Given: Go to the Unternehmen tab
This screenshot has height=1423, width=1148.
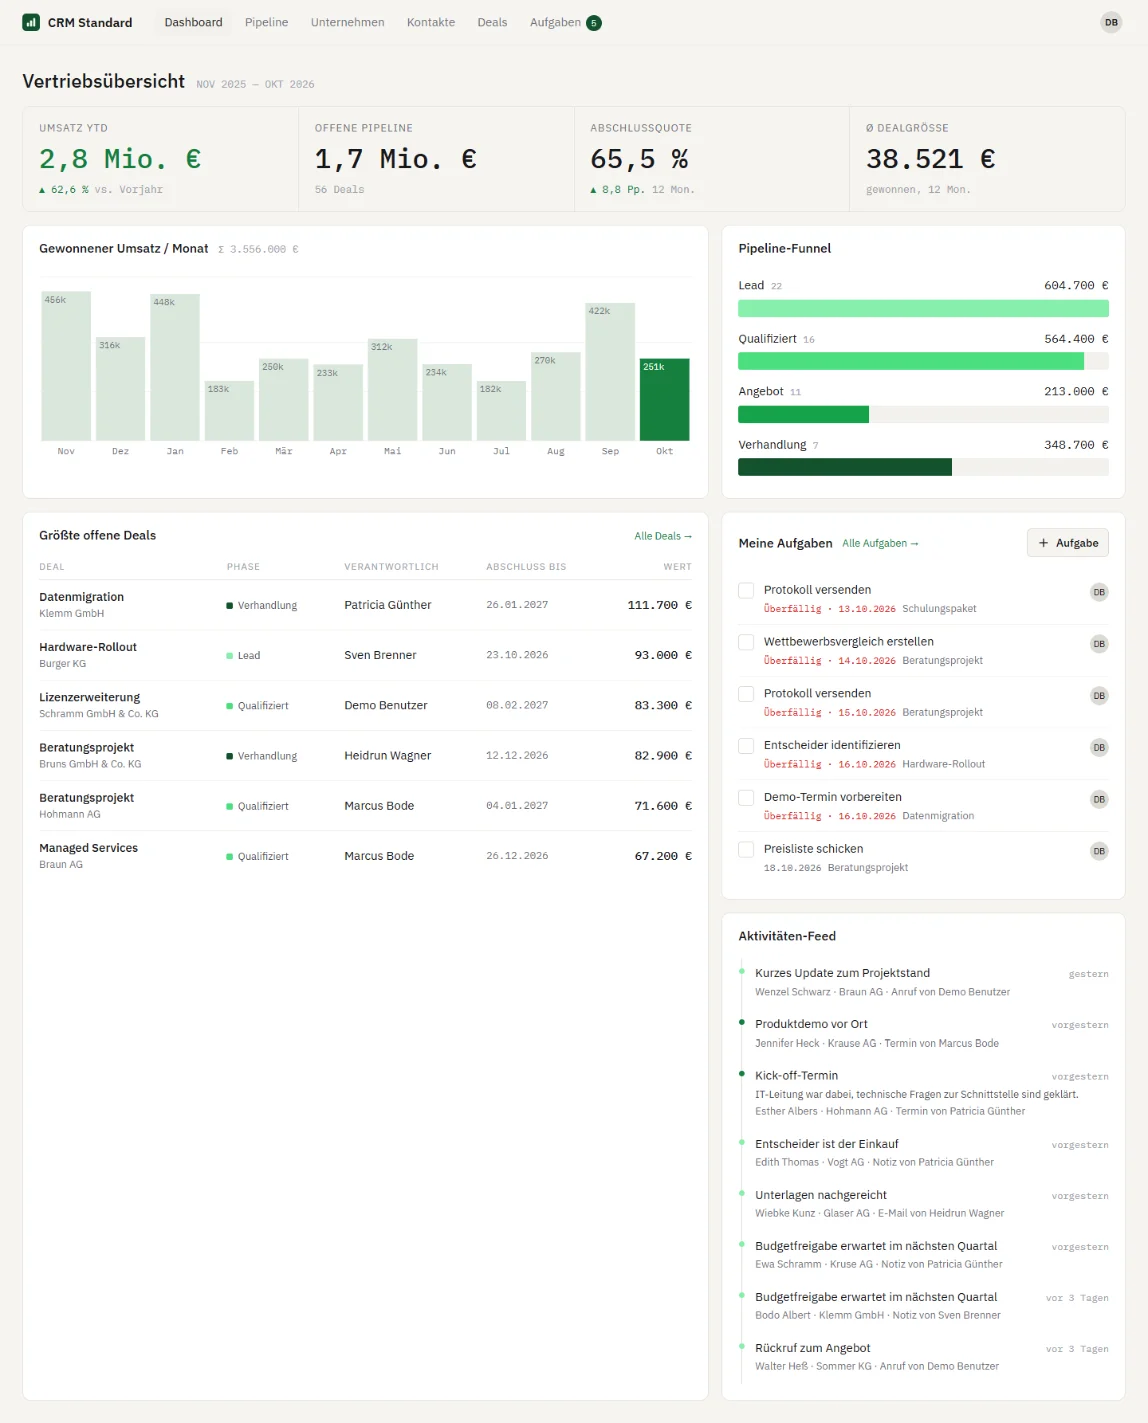Looking at the screenshot, I should [x=348, y=22].
